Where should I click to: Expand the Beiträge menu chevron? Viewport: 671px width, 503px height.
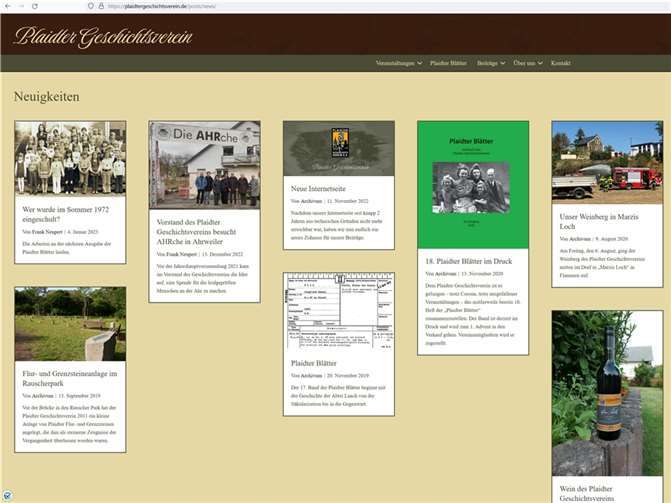(503, 63)
